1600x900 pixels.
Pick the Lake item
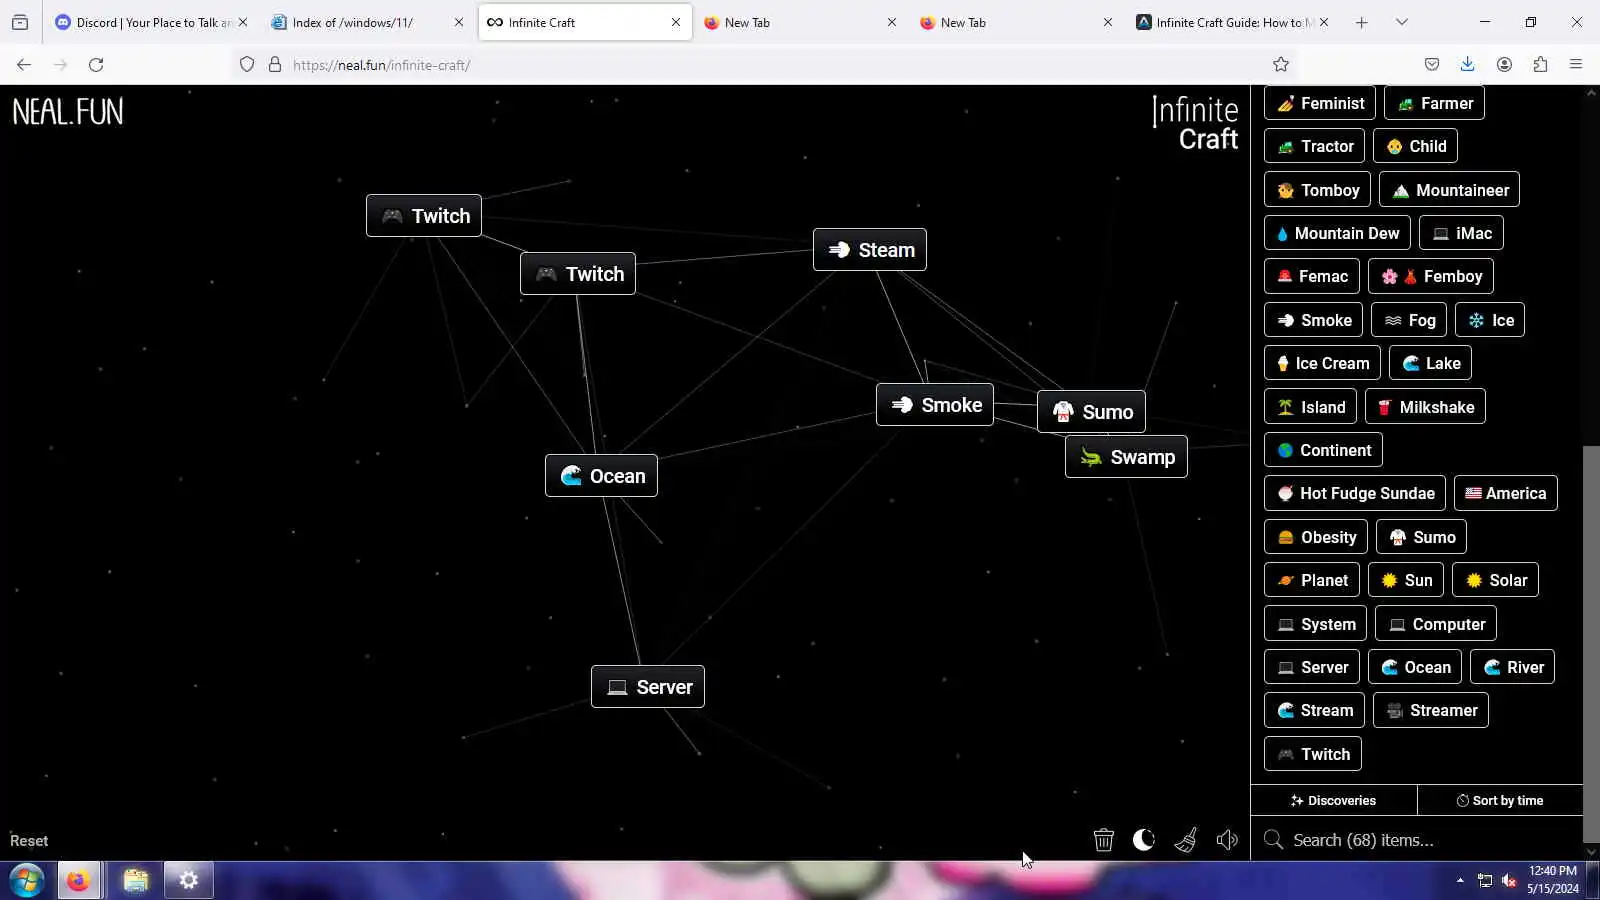[1430, 363]
